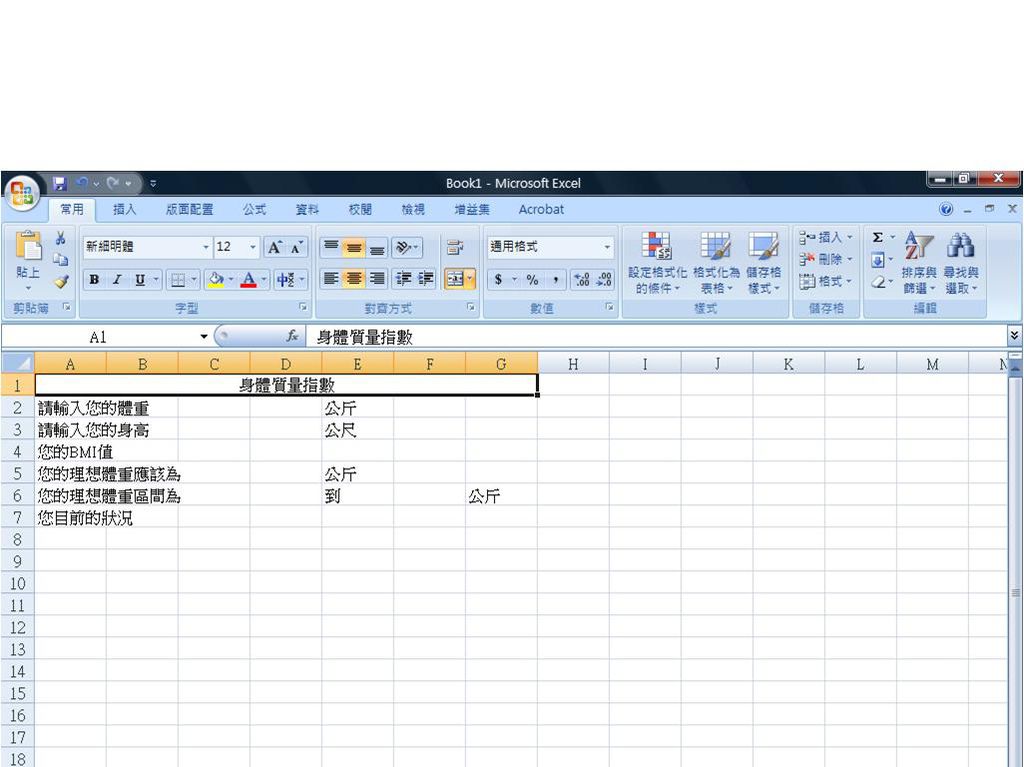Increase indent of cell text

coord(426,279)
